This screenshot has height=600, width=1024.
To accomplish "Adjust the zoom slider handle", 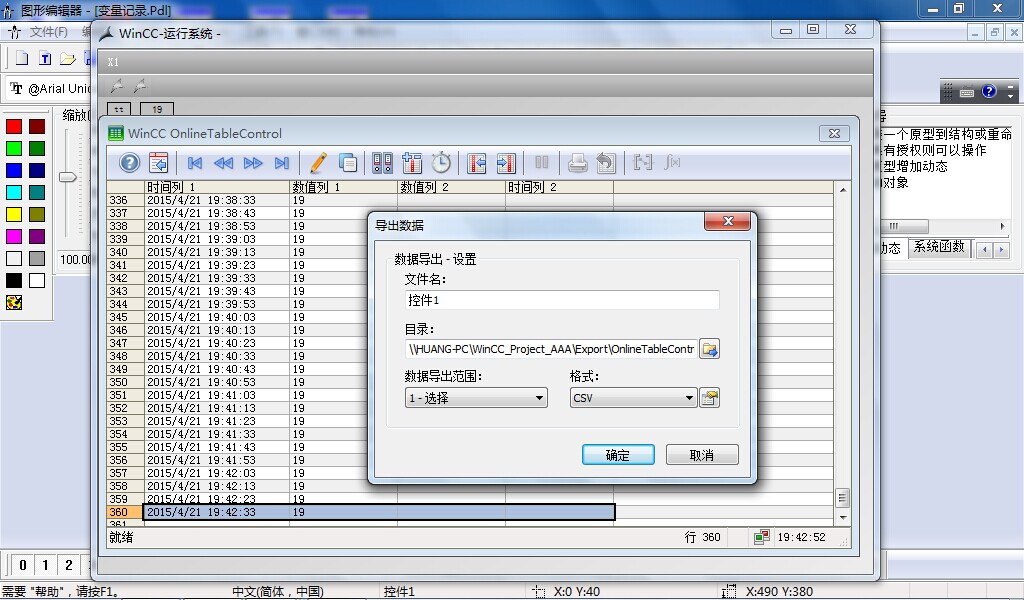I will pyautogui.click(x=68, y=177).
